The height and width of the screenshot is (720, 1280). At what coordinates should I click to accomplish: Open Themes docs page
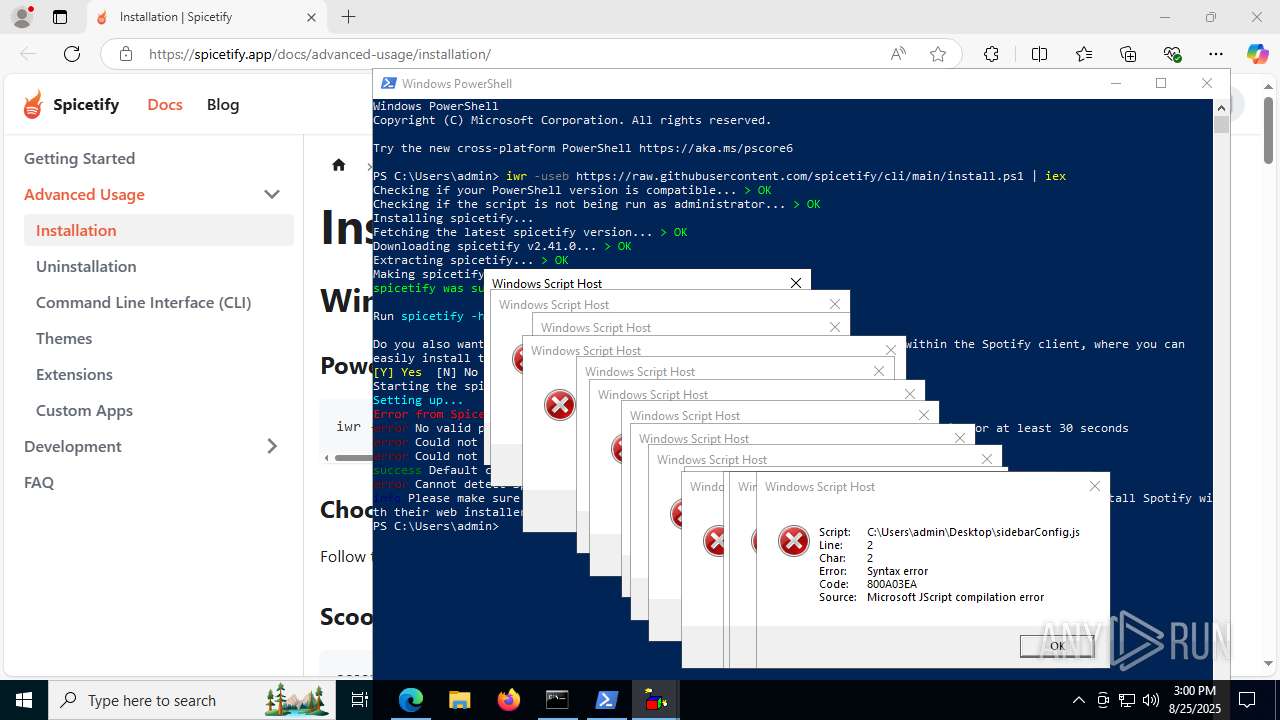coord(64,338)
